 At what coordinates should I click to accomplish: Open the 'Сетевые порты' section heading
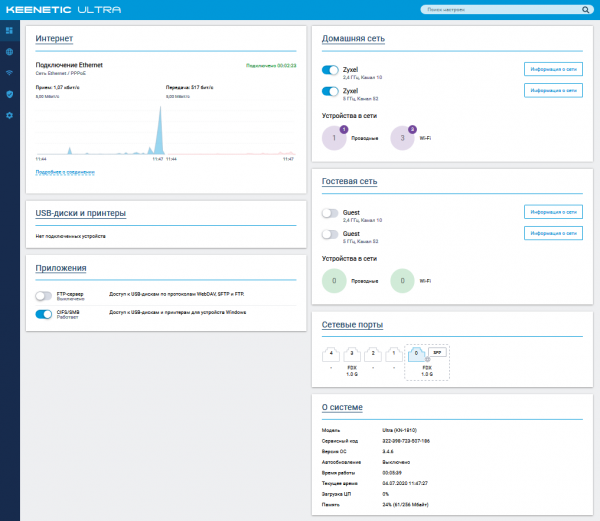pos(352,326)
